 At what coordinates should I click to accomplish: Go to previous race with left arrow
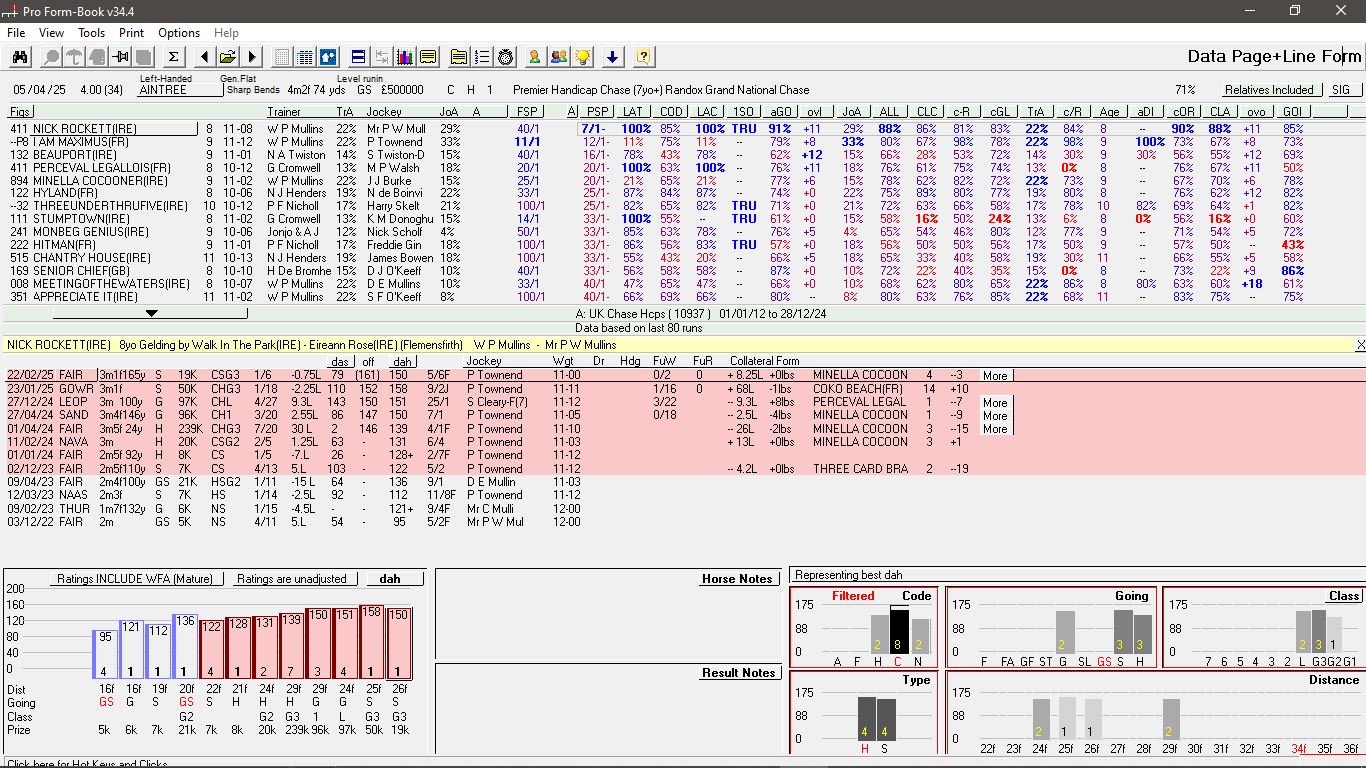point(204,57)
